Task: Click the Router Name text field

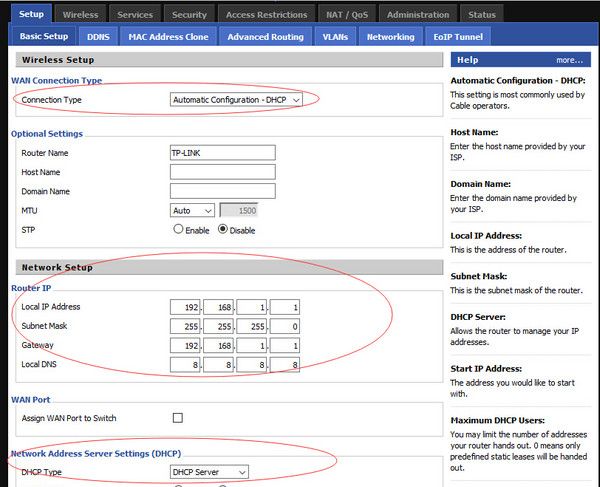Action: (222, 153)
